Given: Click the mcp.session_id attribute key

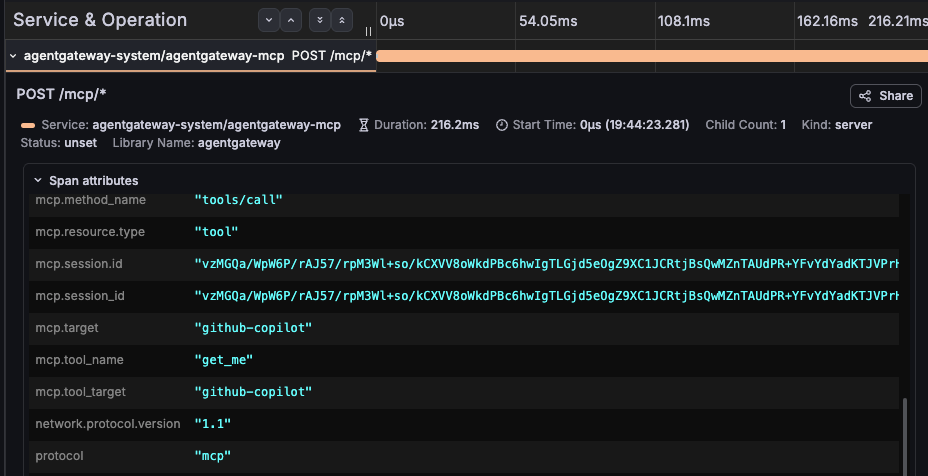Looking at the screenshot, I should pyautogui.click(x=80, y=296).
